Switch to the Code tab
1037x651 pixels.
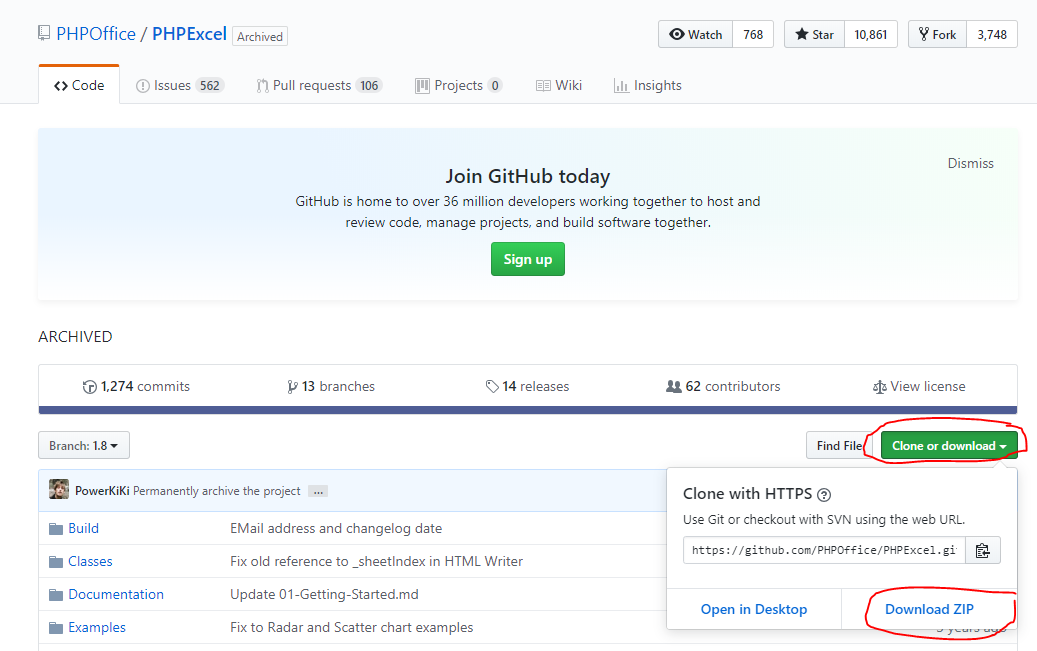pyautogui.click(x=79, y=85)
